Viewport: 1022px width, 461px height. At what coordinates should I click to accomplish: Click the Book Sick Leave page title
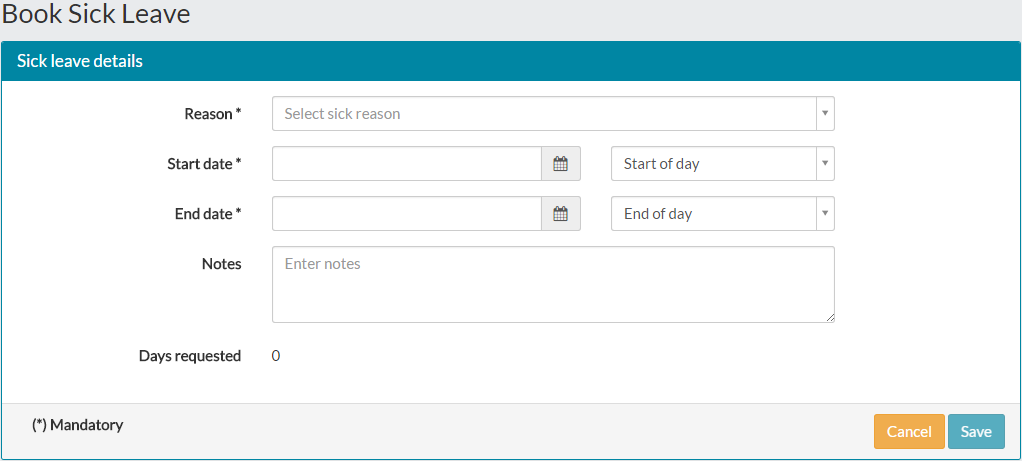click(96, 14)
